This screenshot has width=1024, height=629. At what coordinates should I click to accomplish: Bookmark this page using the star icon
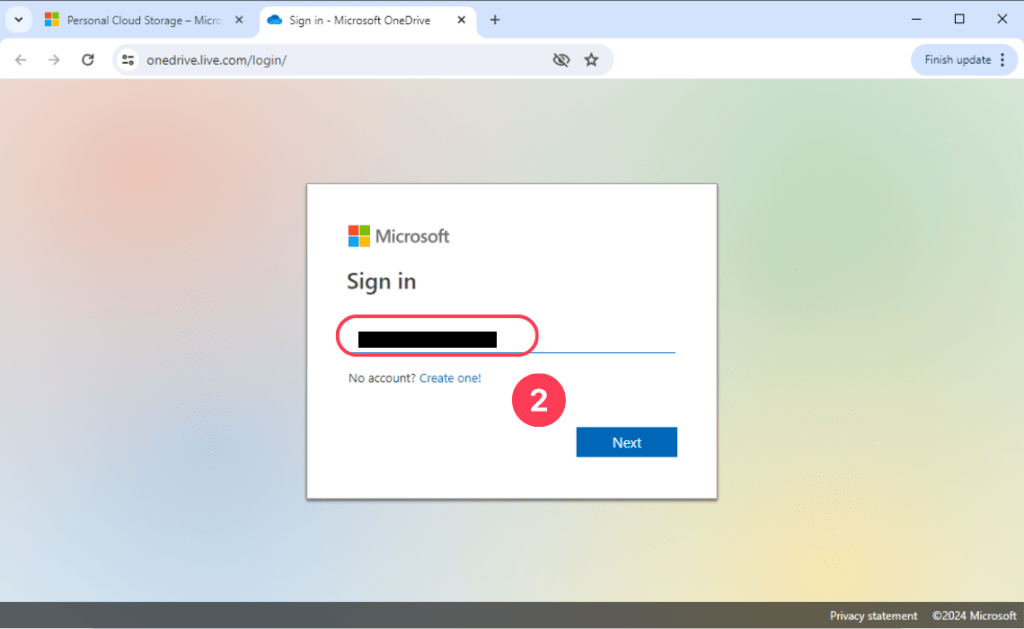[x=592, y=59]
